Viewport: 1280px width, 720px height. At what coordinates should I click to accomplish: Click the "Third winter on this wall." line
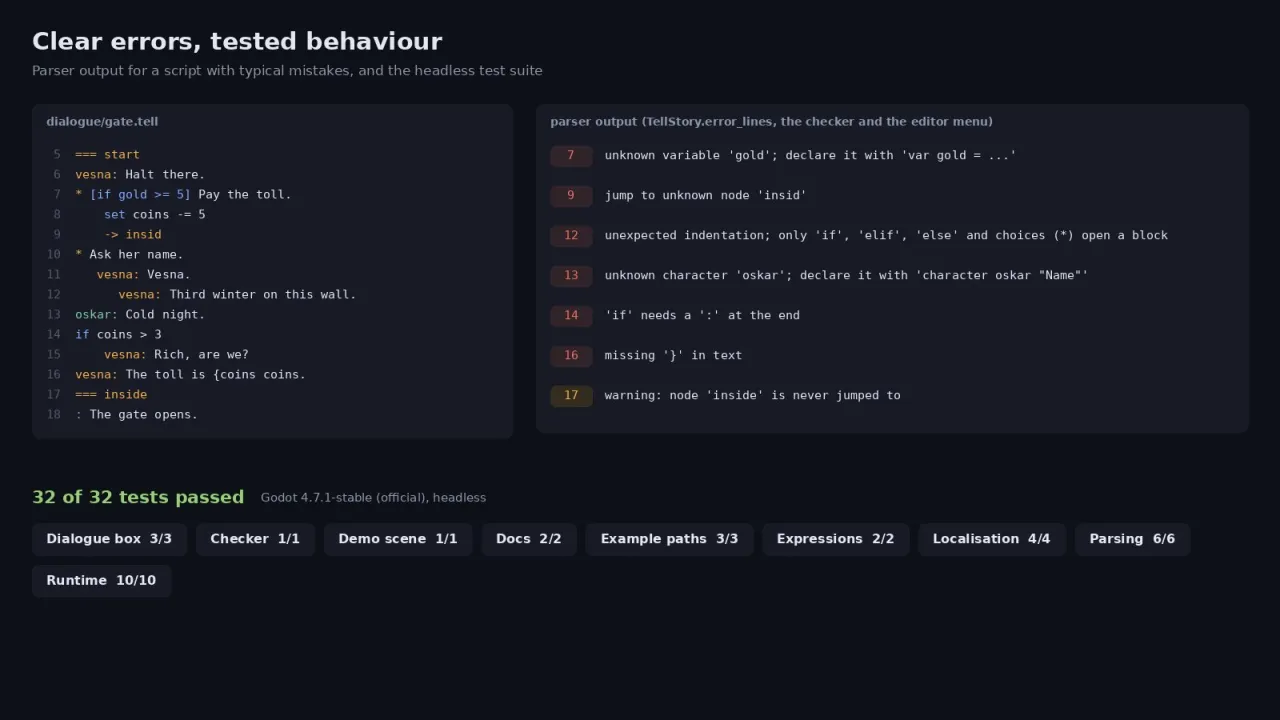pyautogui.click(x=237, y=294)
